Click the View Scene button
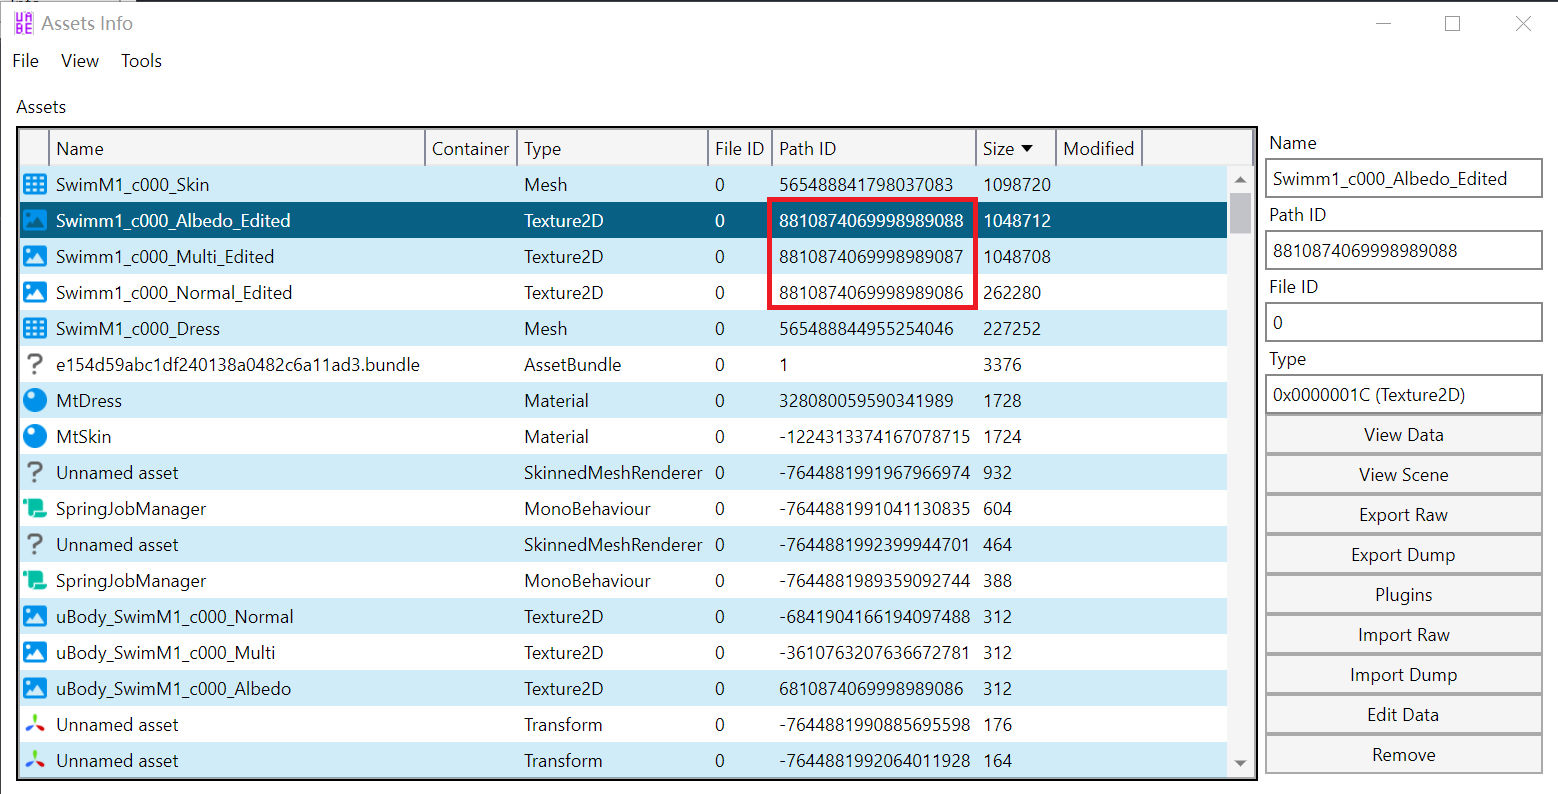Screen dimensions: 1558x794 (x=1403, y=475)
